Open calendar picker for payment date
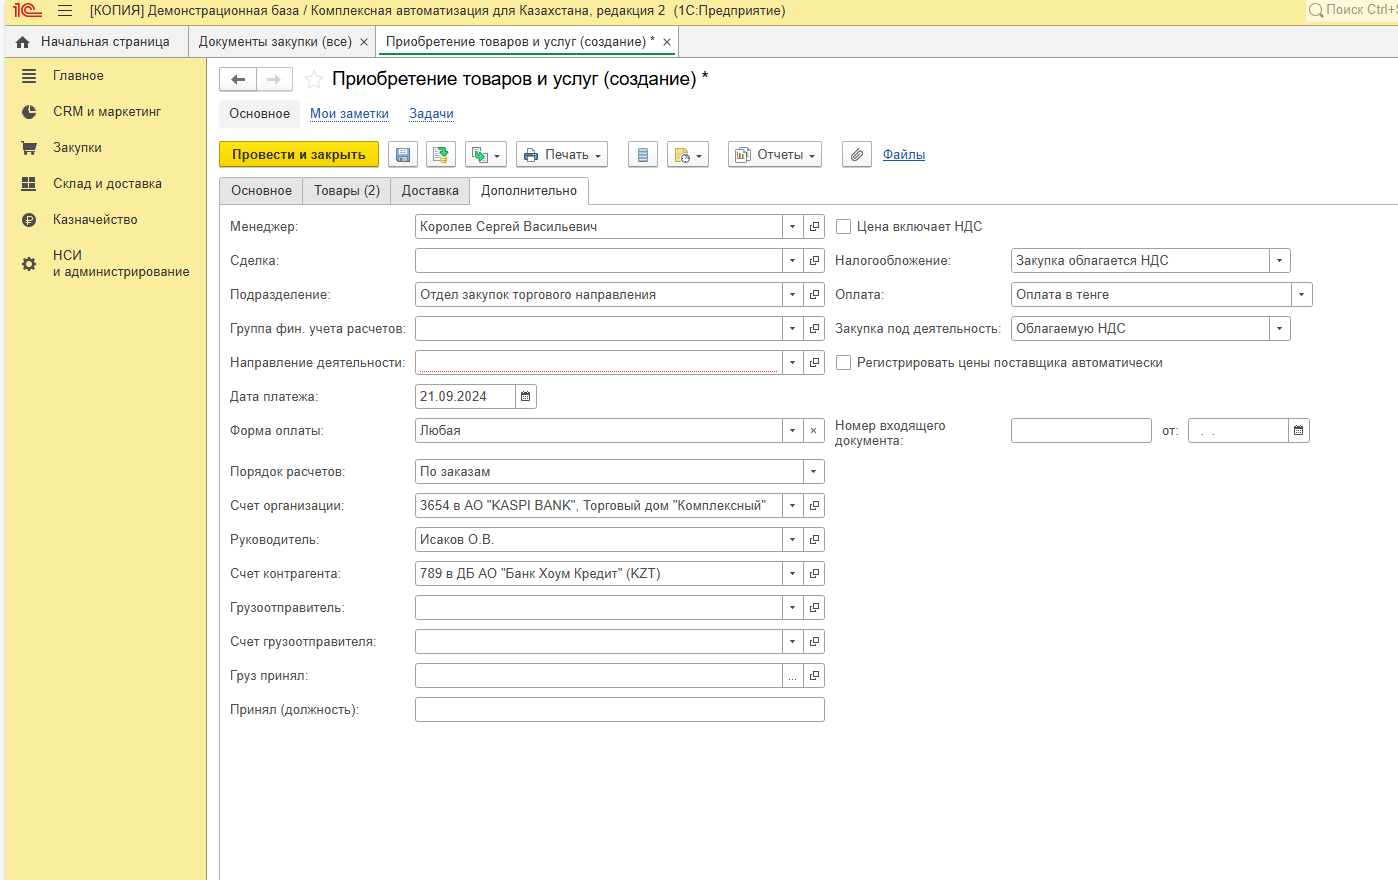 [x=526, y=397]
